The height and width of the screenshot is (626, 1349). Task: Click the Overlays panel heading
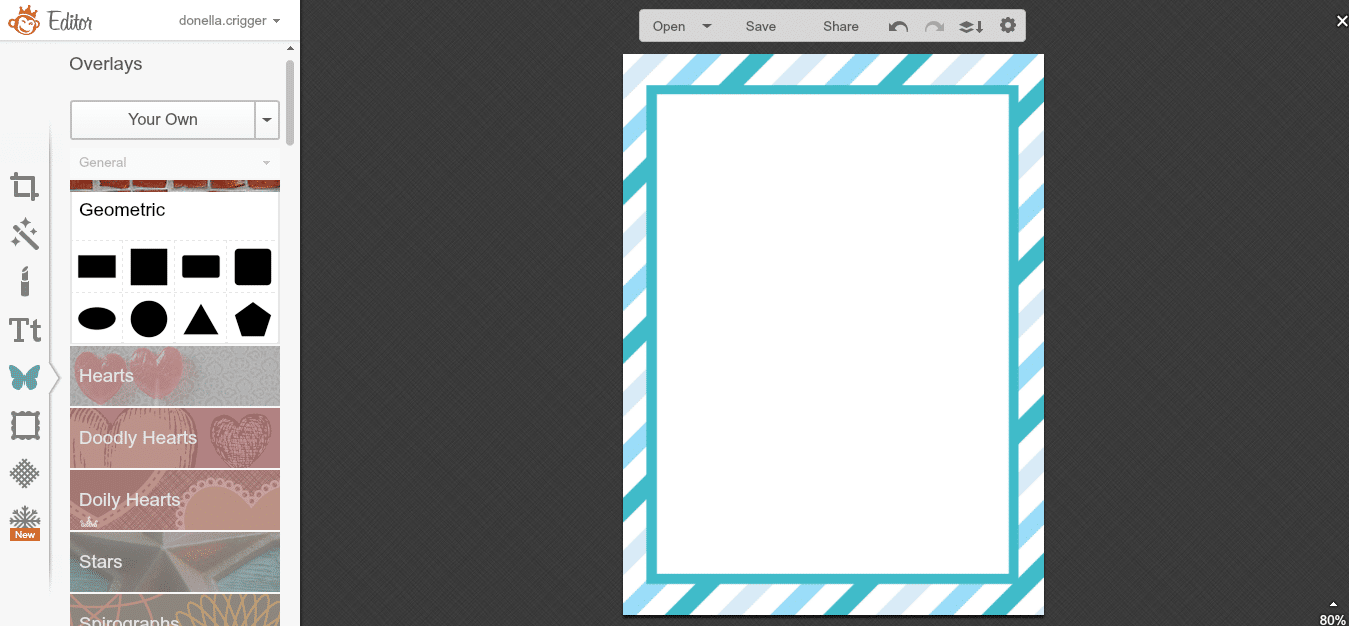coord(106,64)
